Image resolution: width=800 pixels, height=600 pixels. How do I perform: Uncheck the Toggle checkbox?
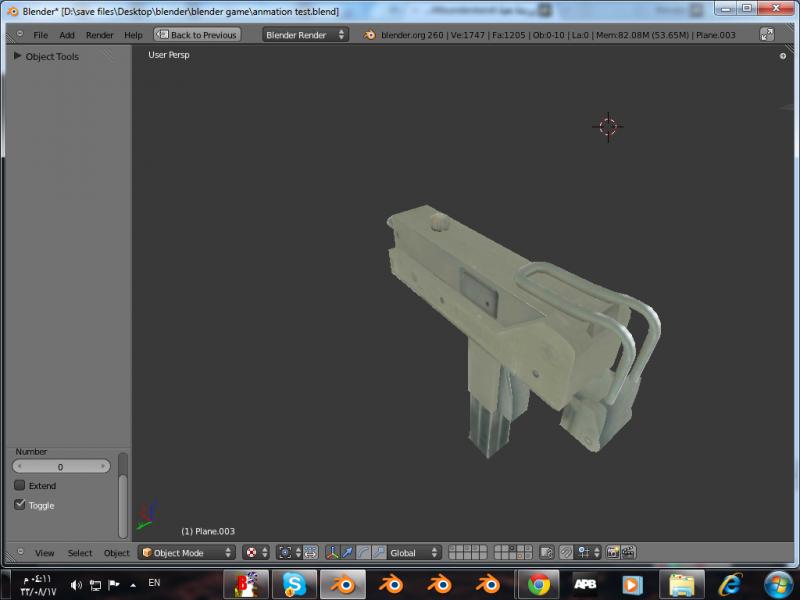[x=20, y=505]
